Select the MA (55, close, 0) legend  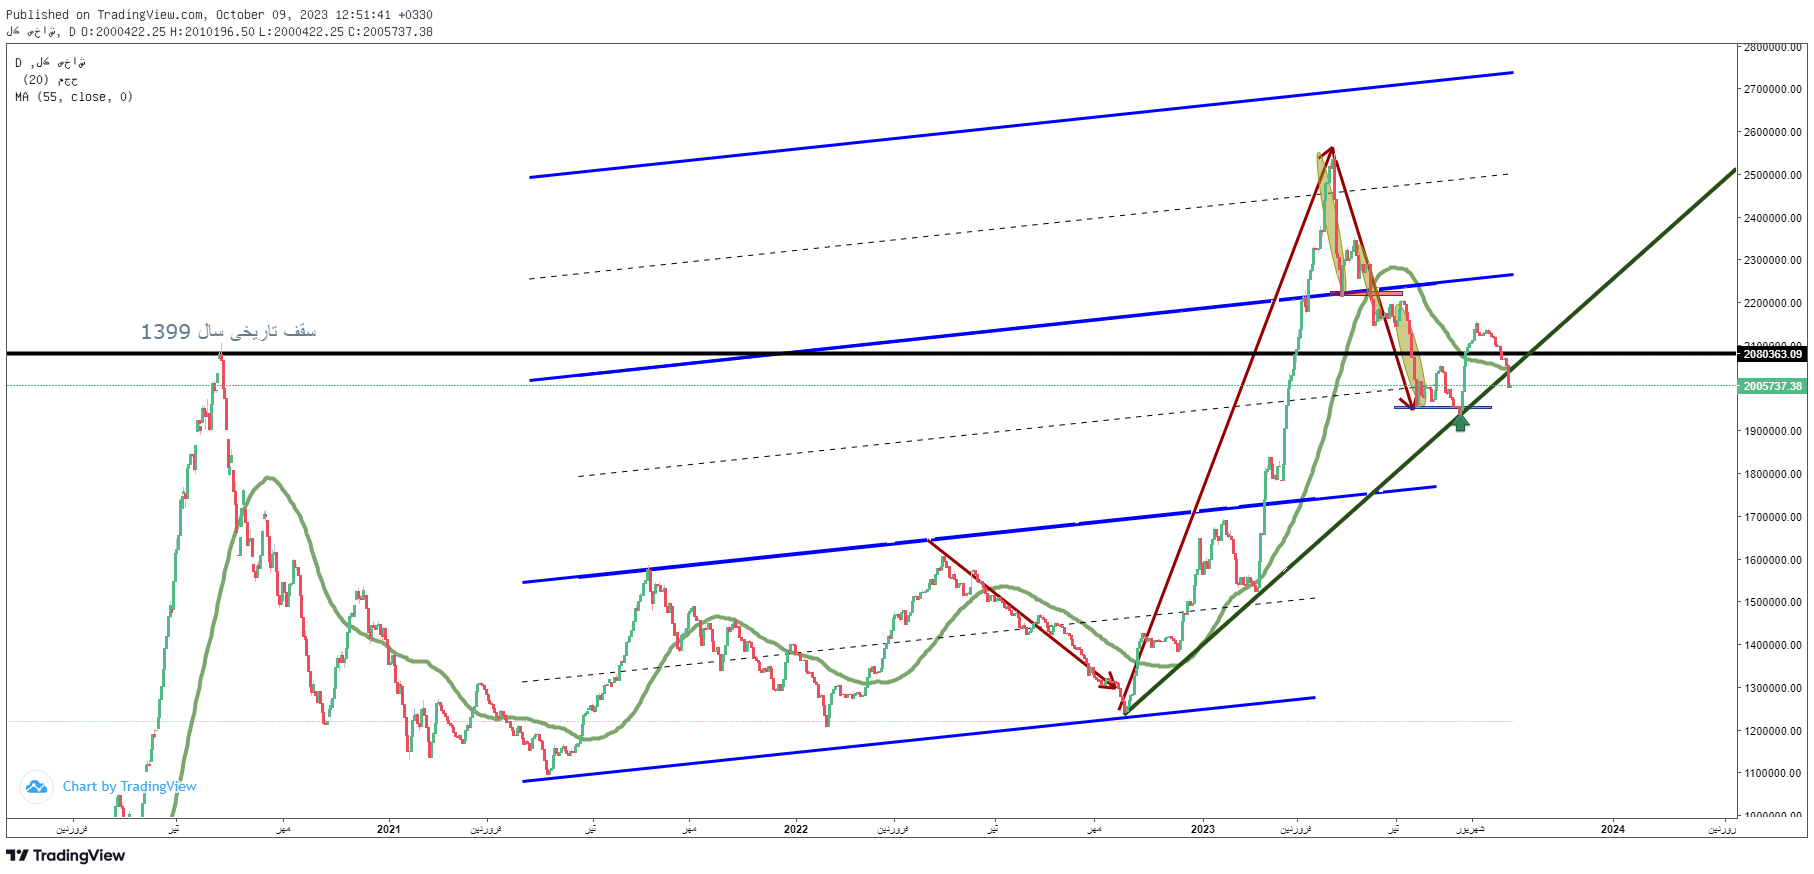tap(74, 97)
